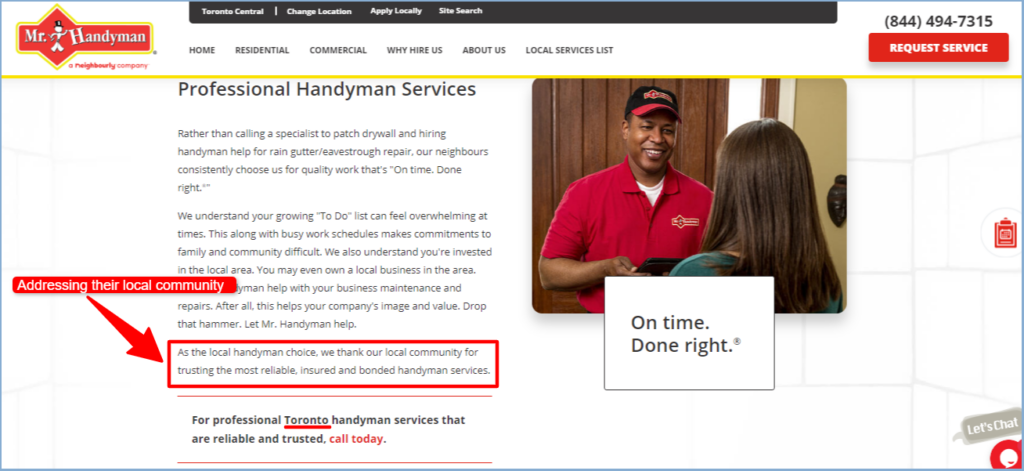Call the phone number (844) 494-7315

click(938, 22)
